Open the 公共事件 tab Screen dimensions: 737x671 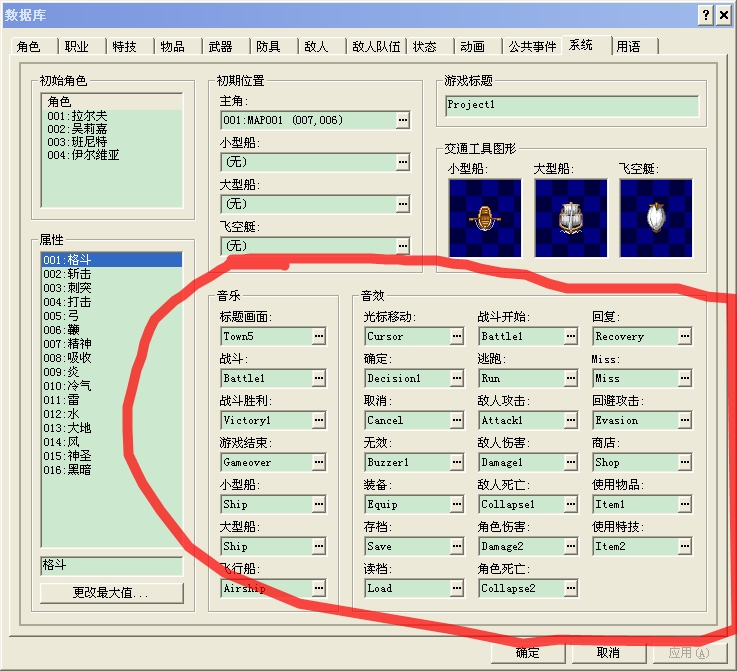pos(532,46)
